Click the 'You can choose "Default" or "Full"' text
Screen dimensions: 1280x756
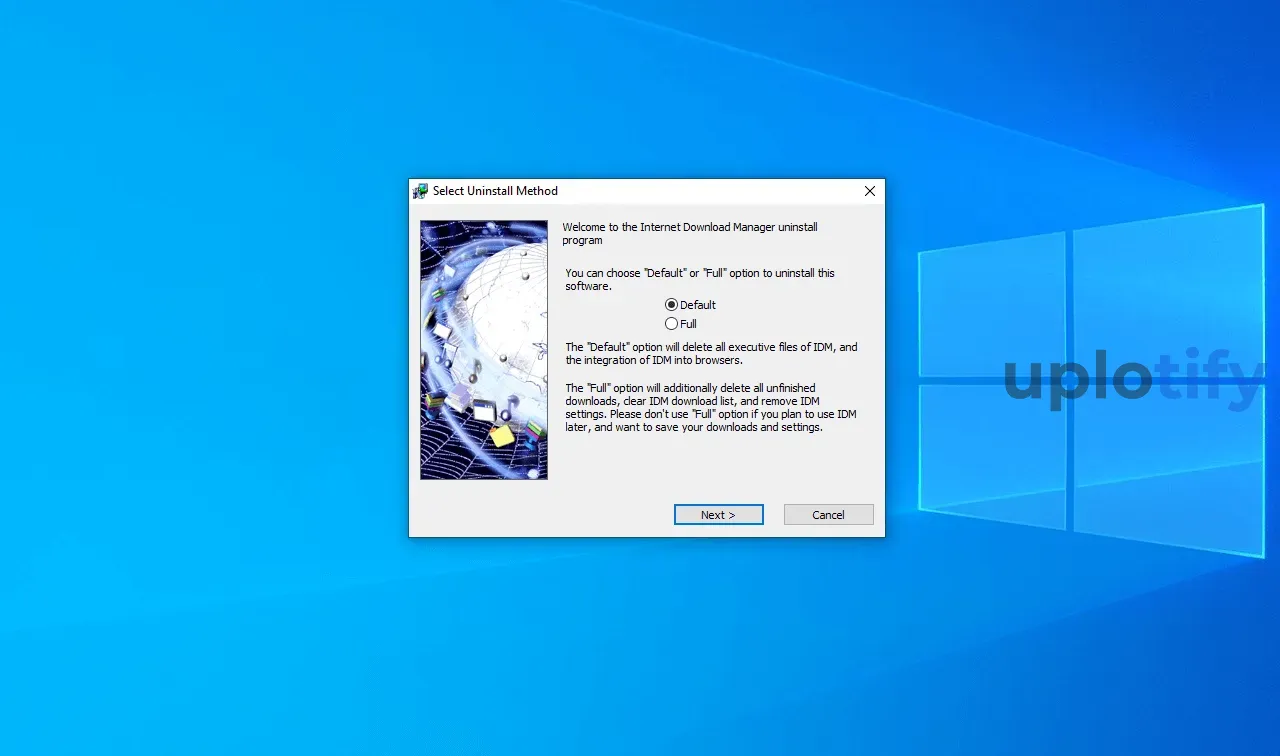[x=700, y=279]
